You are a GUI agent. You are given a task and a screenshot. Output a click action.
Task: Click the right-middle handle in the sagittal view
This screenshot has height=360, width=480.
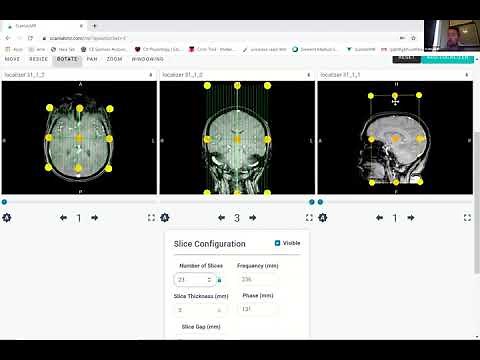point(420,138)
